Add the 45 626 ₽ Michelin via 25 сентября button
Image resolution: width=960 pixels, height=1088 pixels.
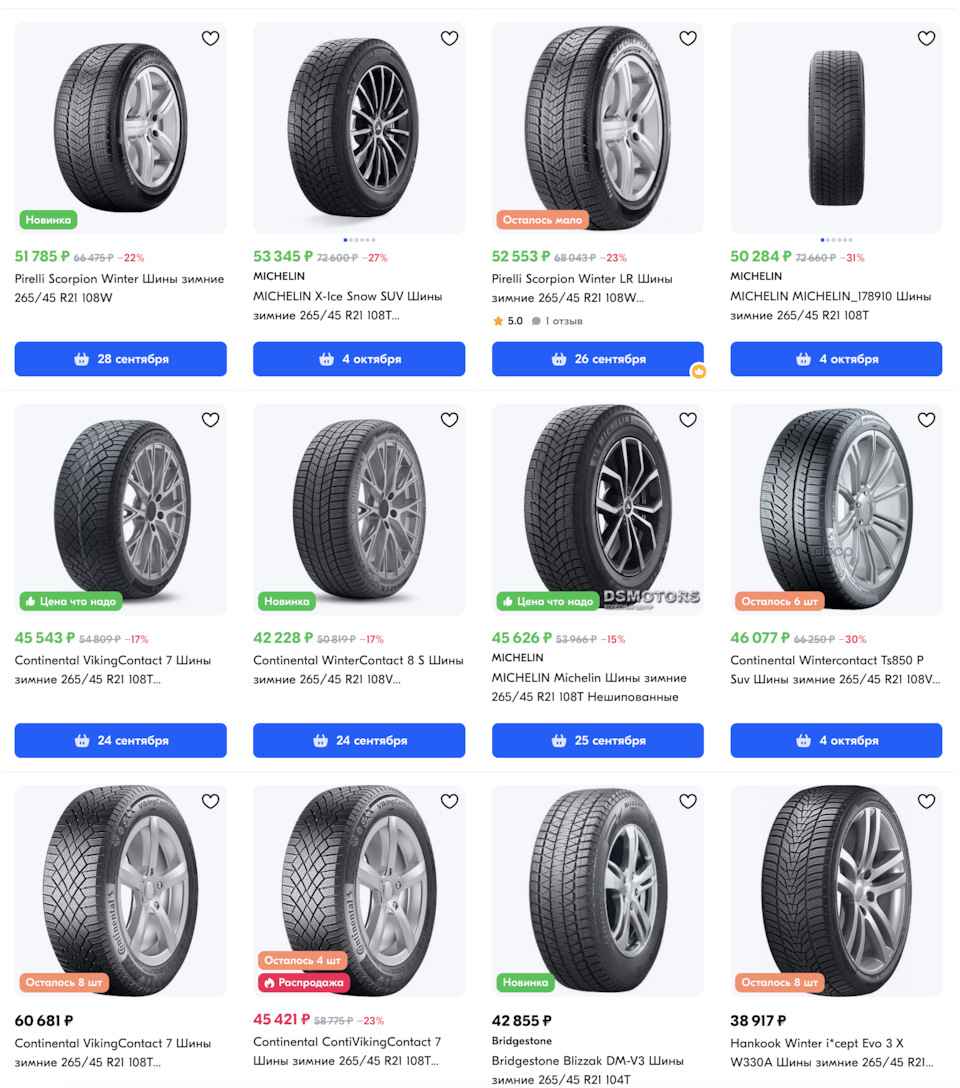[x=597, y=741]
